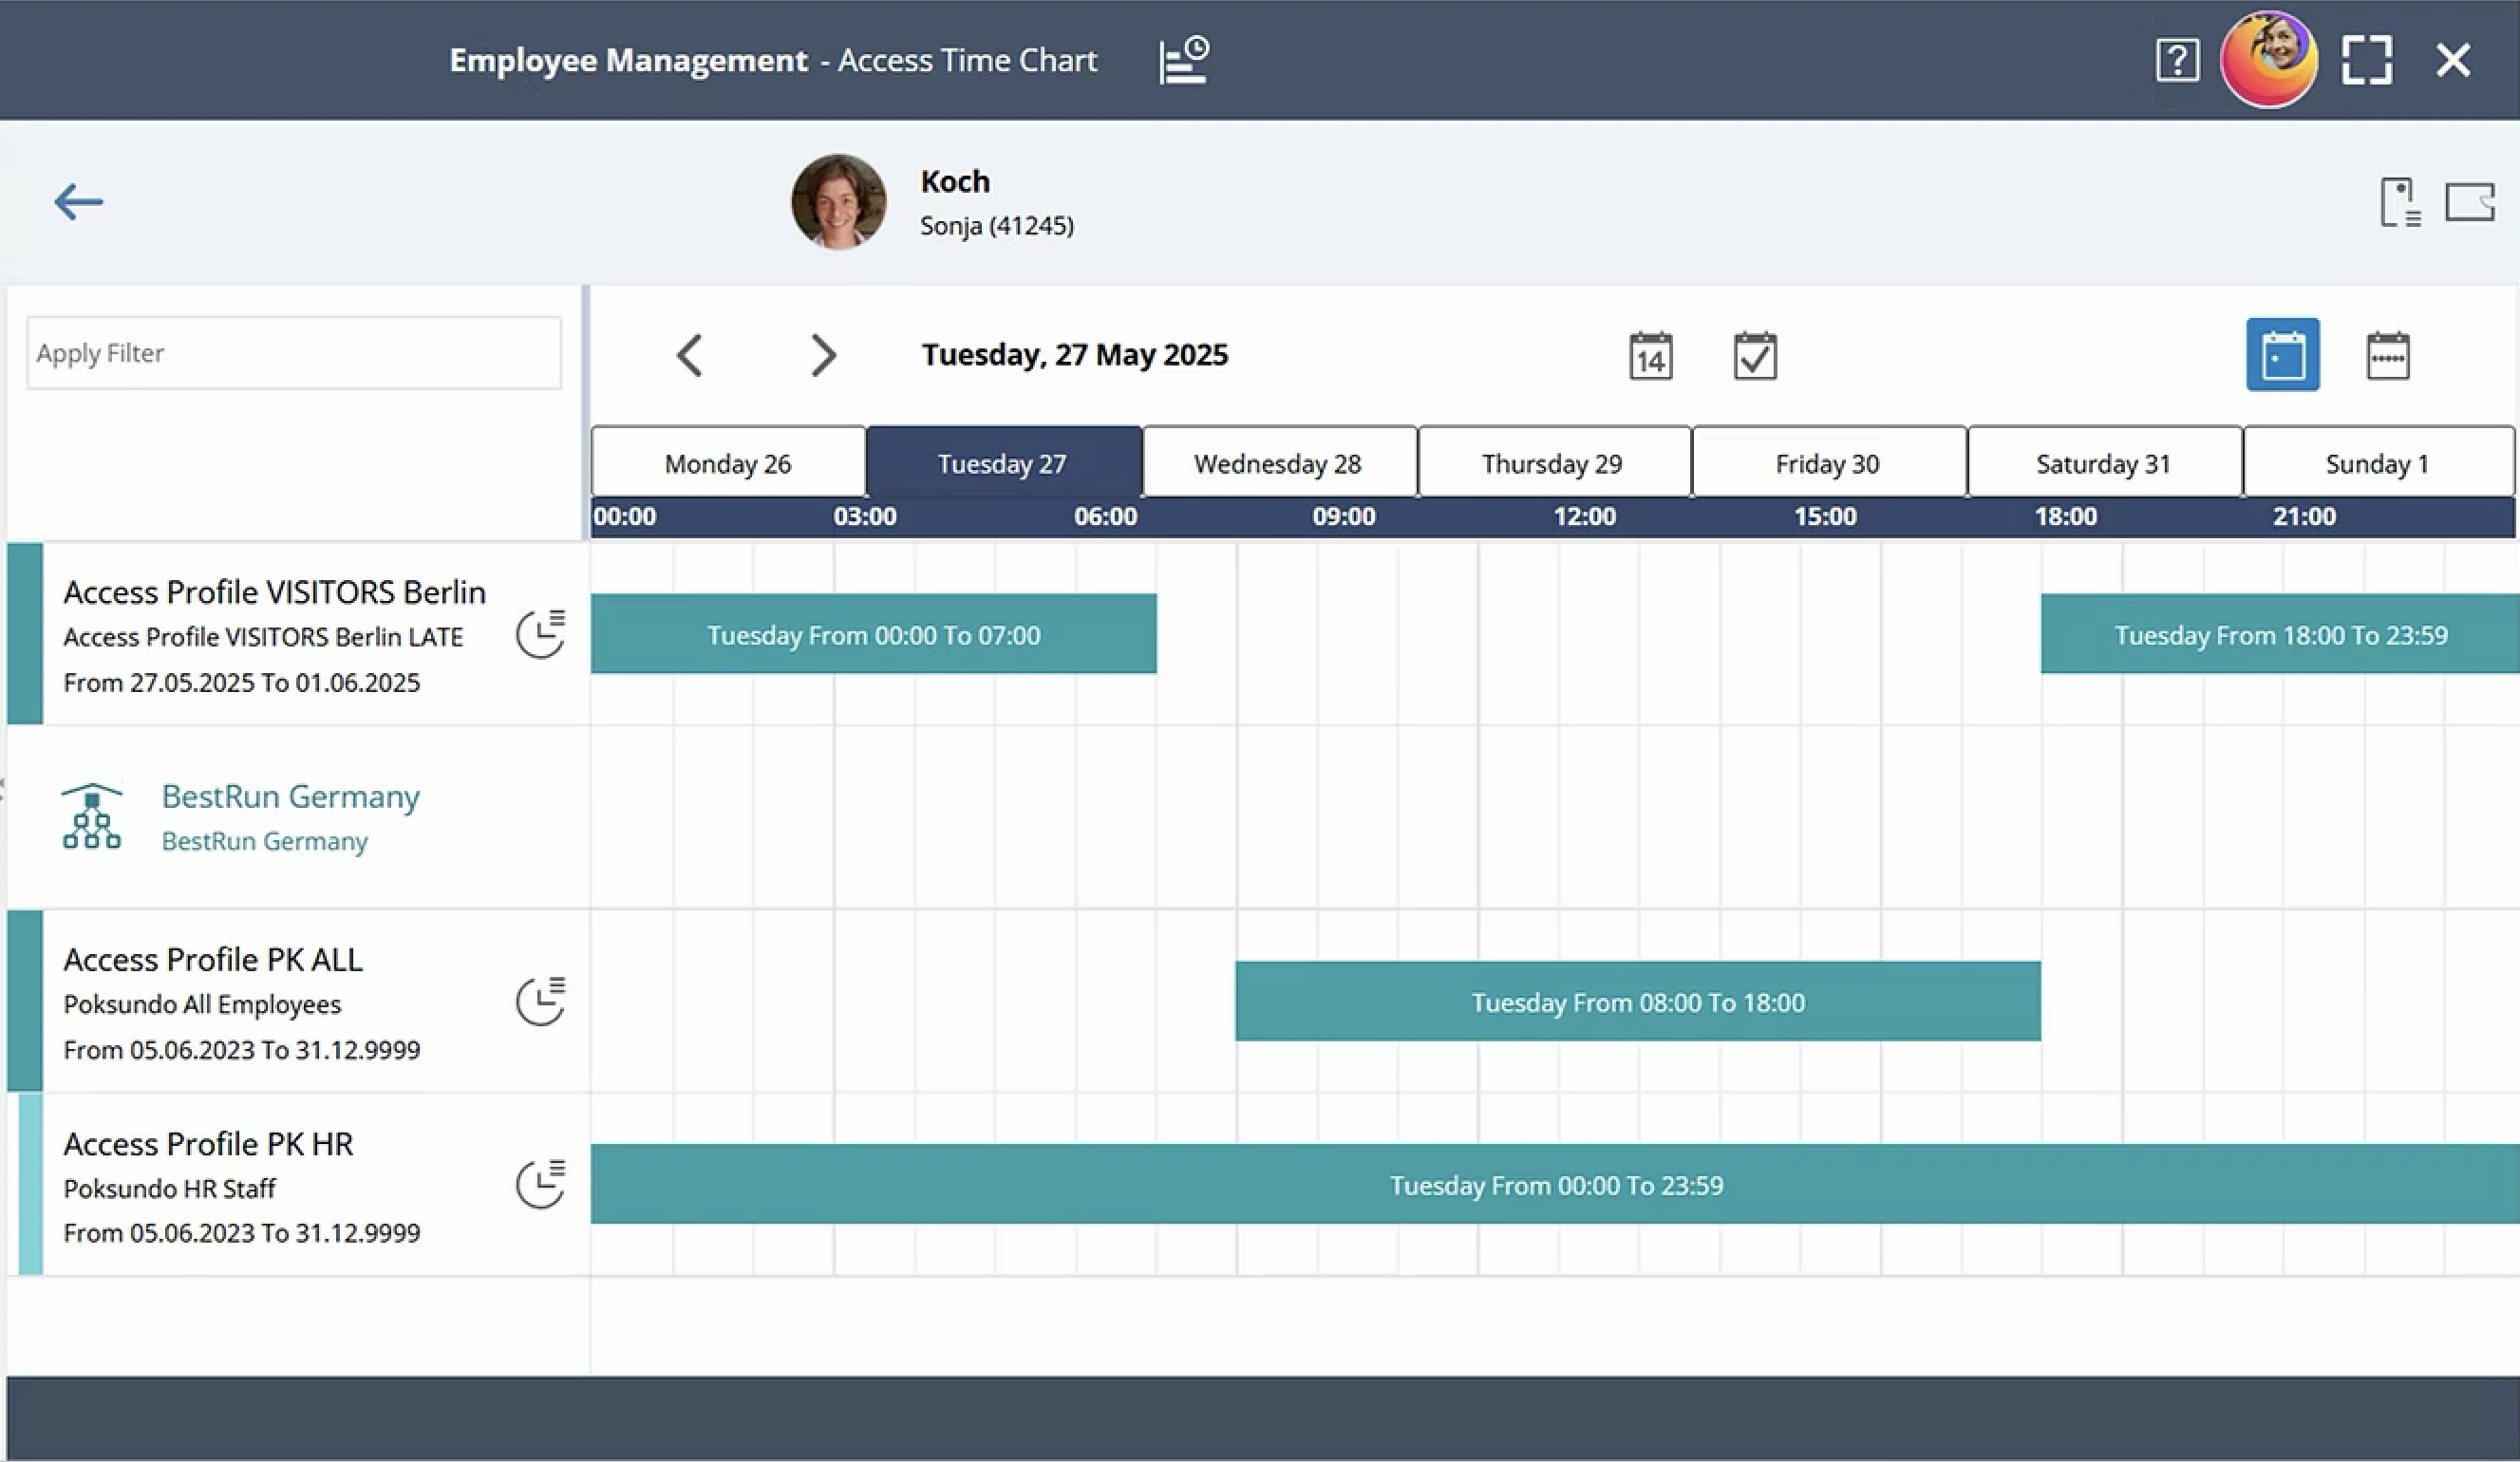
Task: Click Sonja (41245) text
Action: click(x=997, y=226)
